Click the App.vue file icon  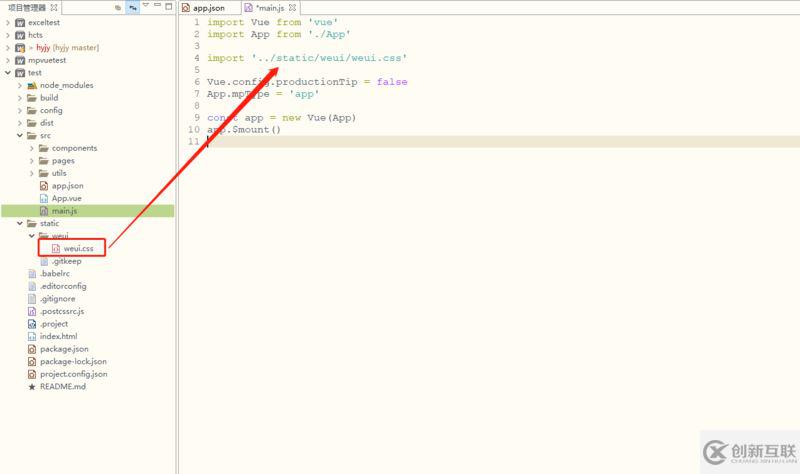(44, 198)
